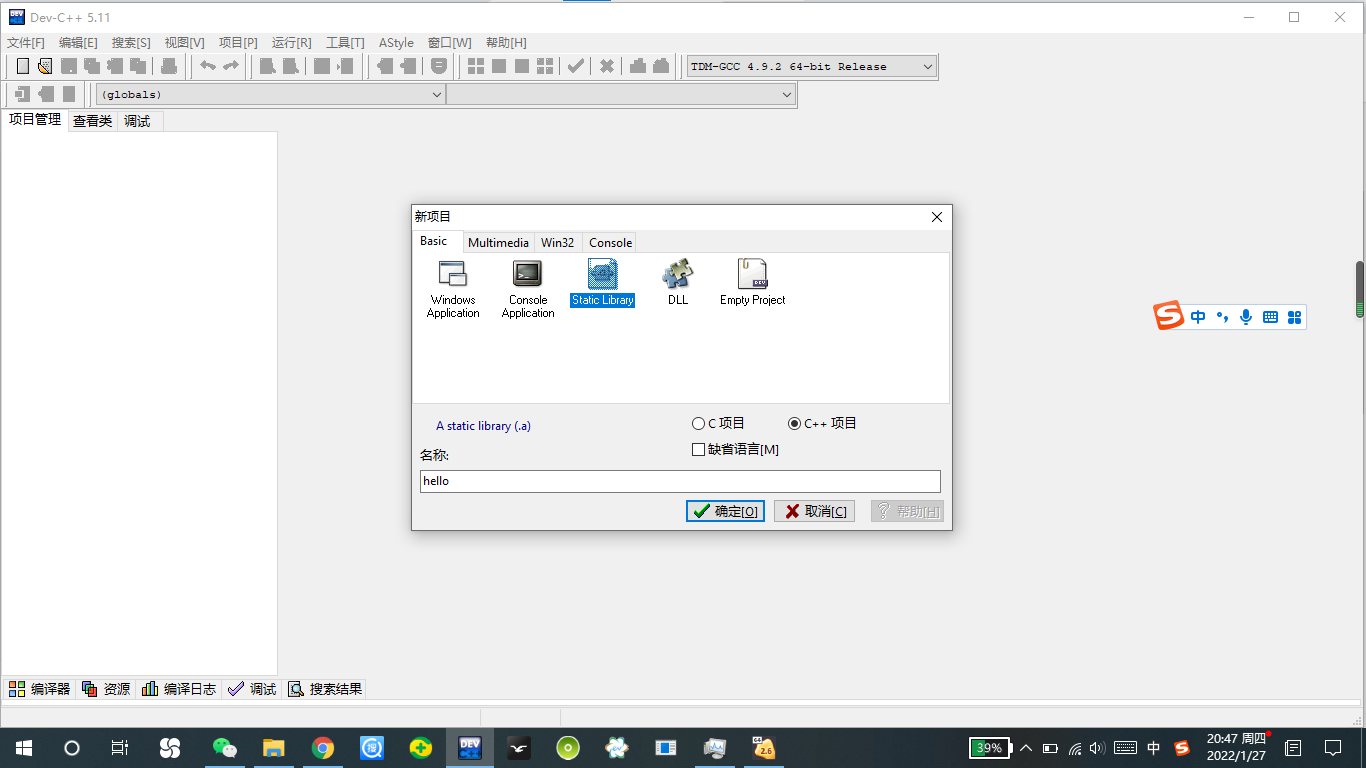Open the (globals) scope dropdown

coord(270,94)
